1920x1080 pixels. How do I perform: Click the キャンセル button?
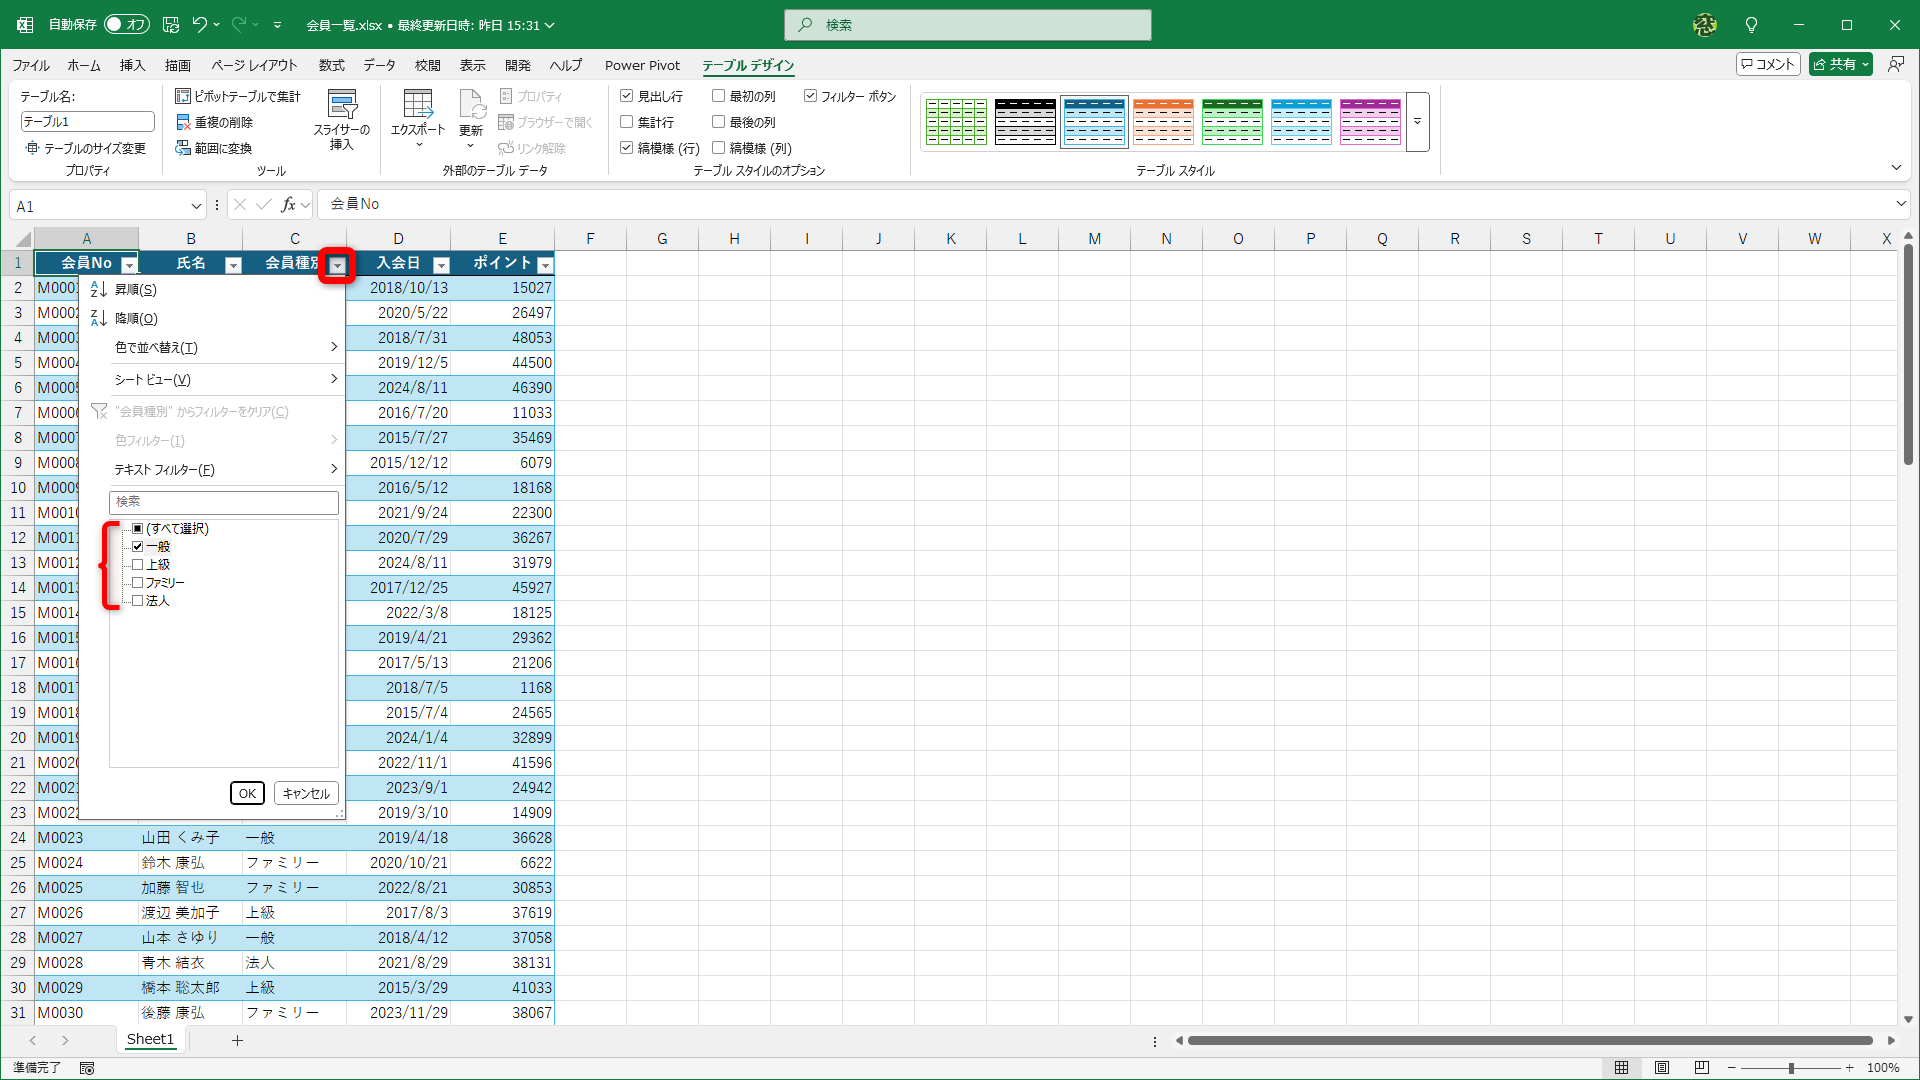point(306,794)
